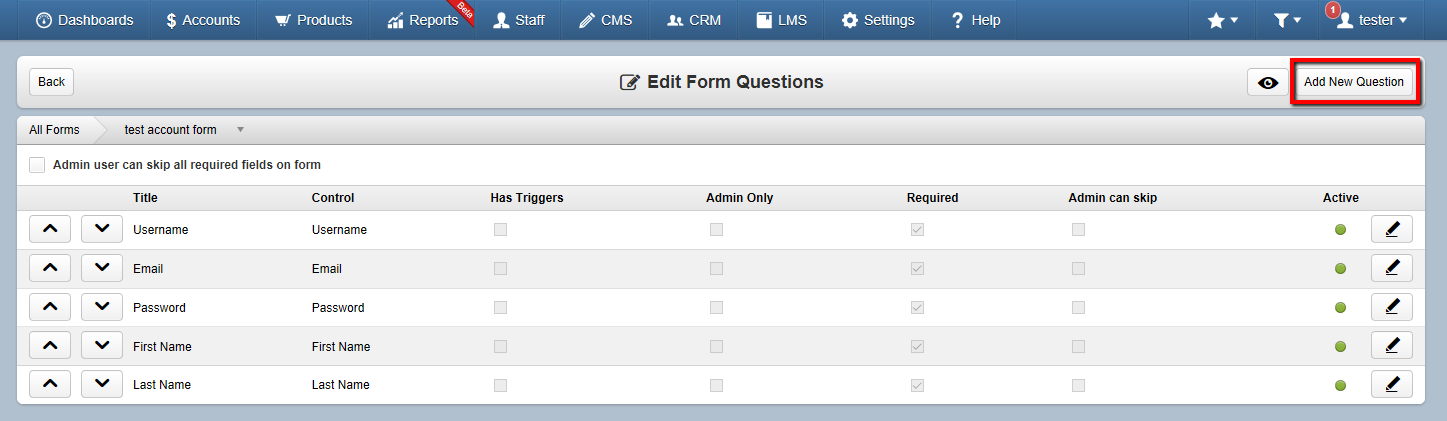Toggle Required checkbox for Username row
Image resolution: width=1447 pixels, height=421 pixels.
tap(917, 230)
